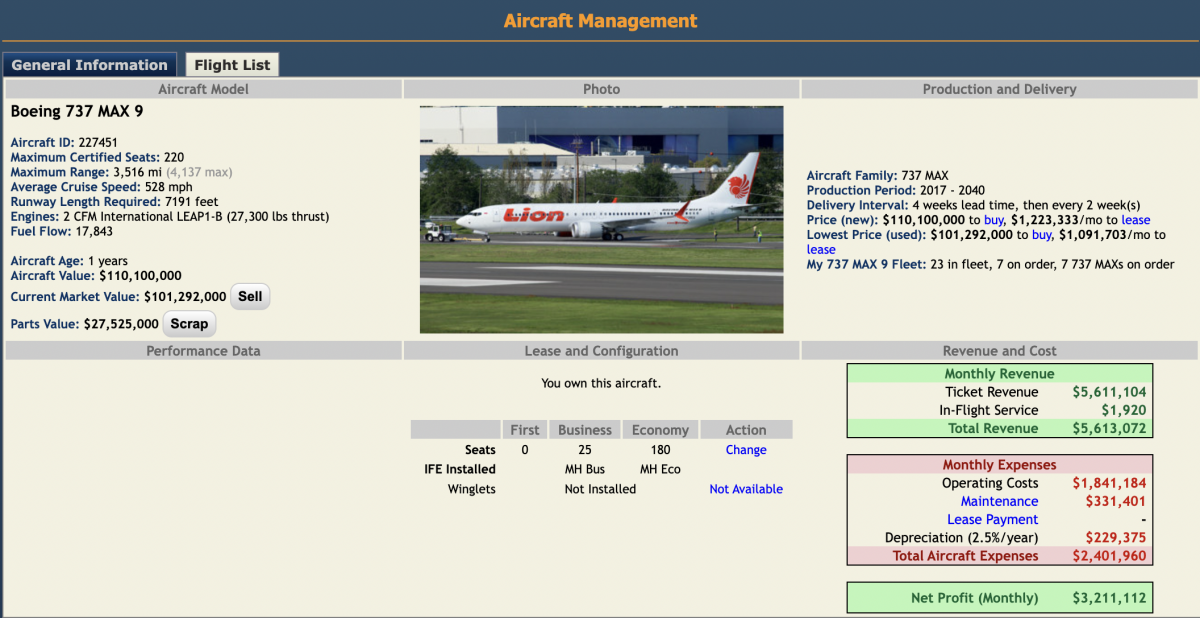1200x618 pixels.
Task: Click the Aircraft Management page title
Action: [x=600, y=21]
